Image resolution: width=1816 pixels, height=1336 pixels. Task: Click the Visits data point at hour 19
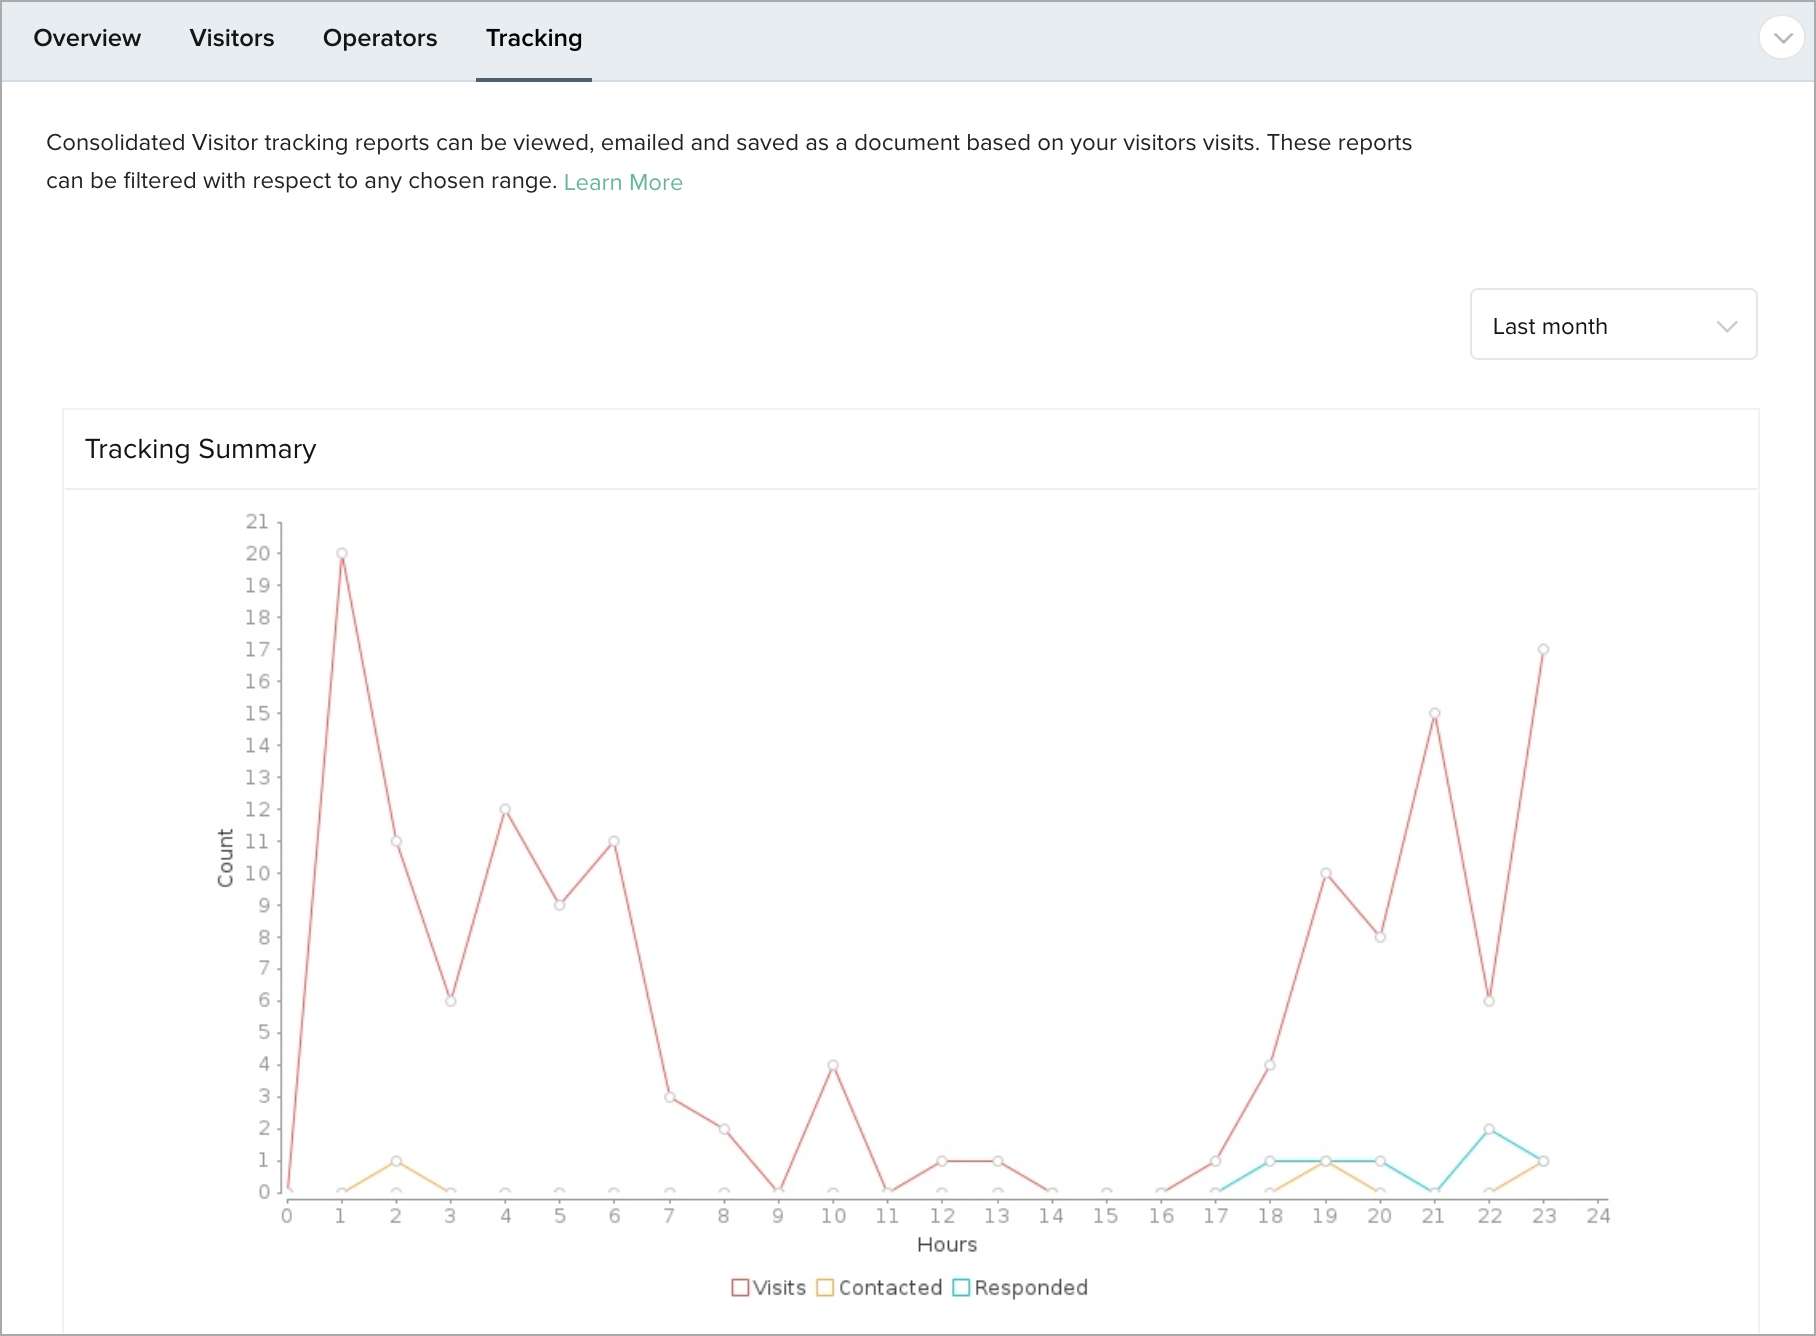pos(1325,873)
